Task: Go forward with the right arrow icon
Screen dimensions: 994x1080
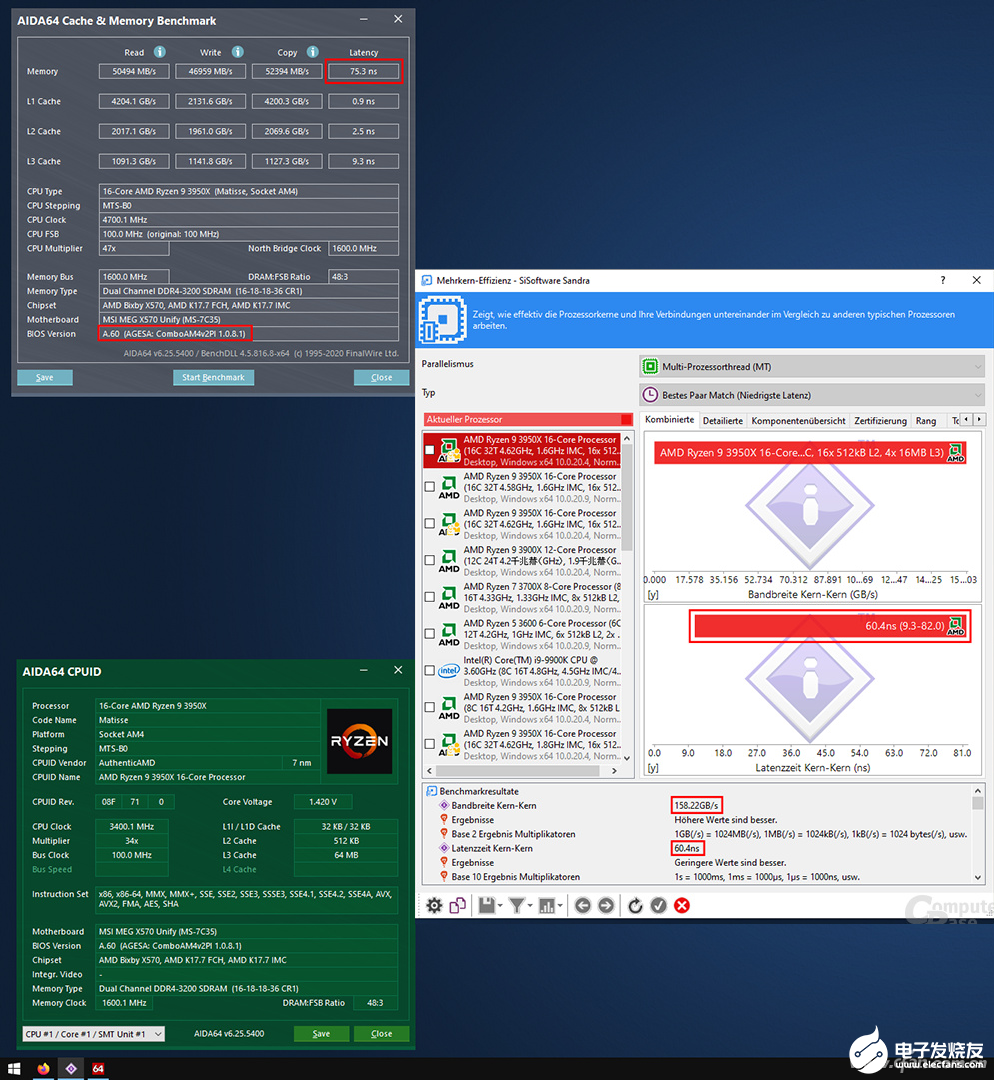Action: tap(606, 905)
